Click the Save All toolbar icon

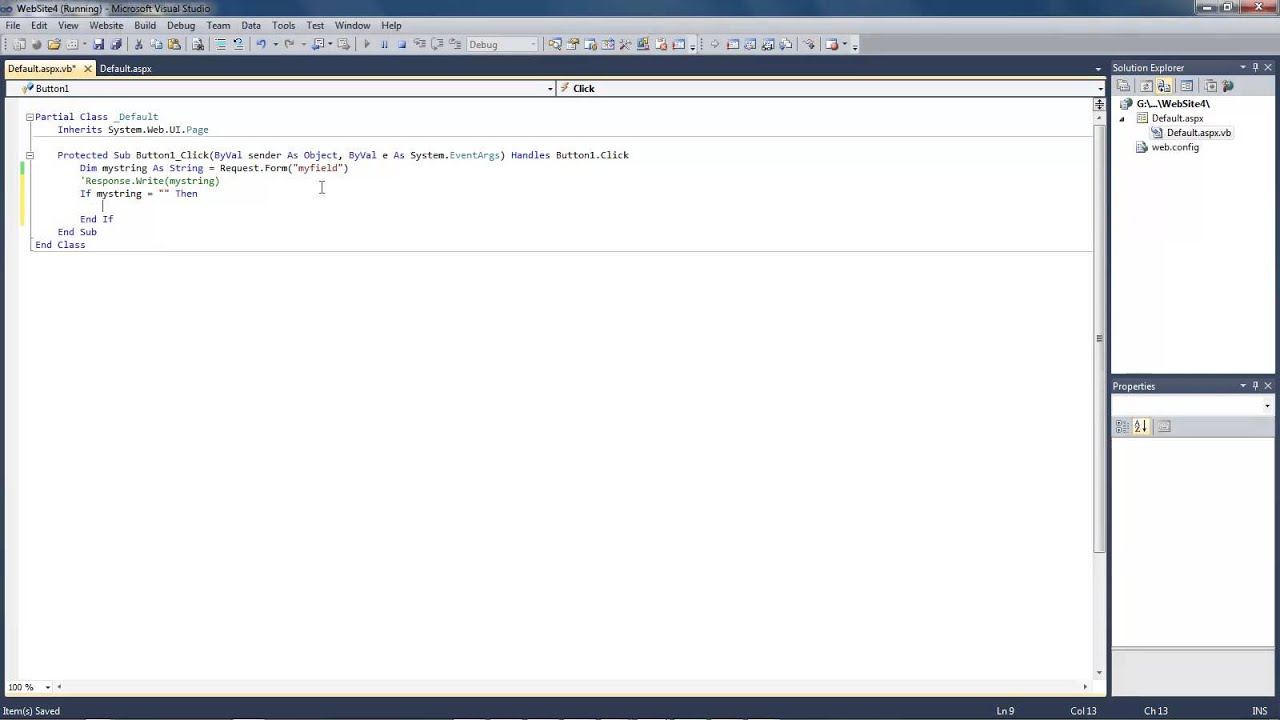pos(116,44)
